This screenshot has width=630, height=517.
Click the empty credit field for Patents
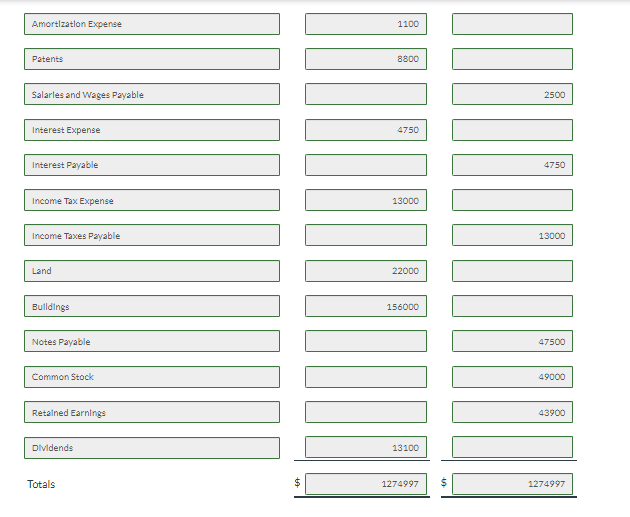pos(512,59)
